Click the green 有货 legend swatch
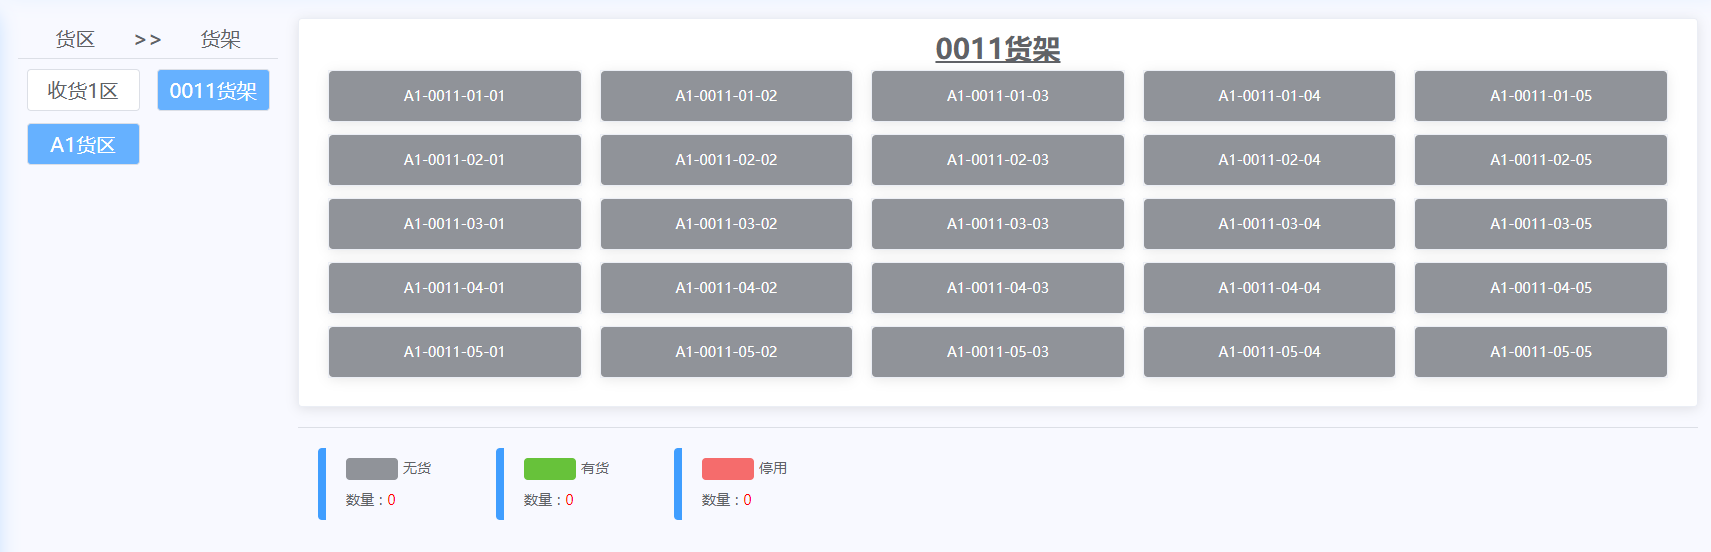Screen dimensions: 1711x552 pos(549,469)
